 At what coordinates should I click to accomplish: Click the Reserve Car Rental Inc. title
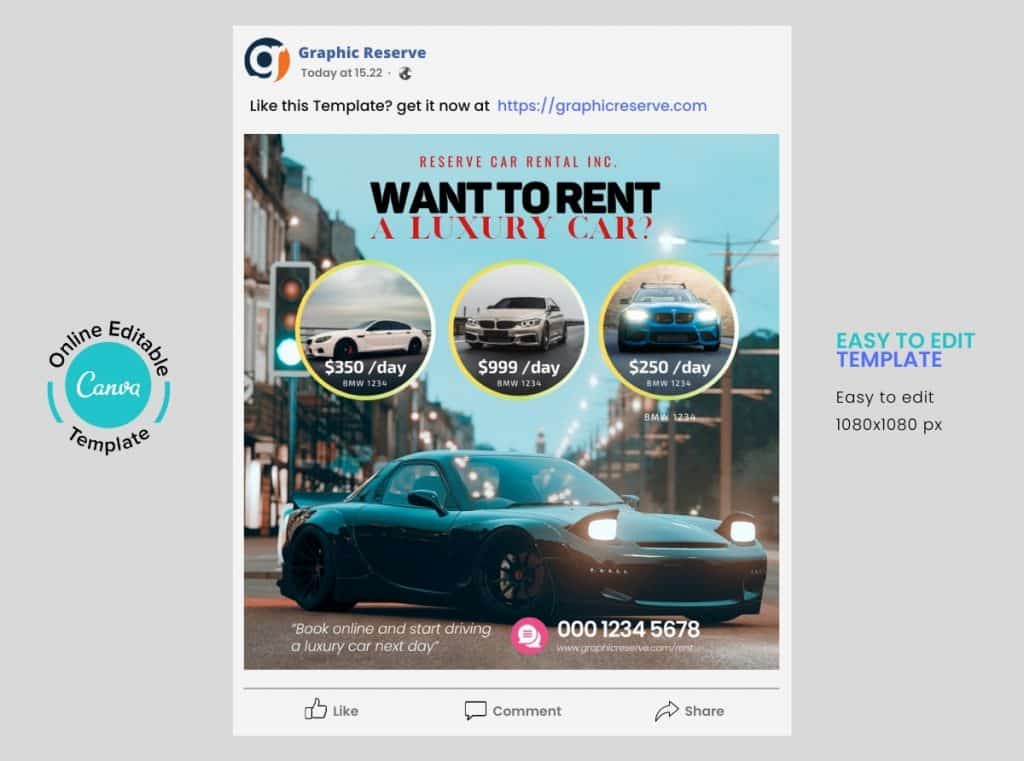[518, 161]
